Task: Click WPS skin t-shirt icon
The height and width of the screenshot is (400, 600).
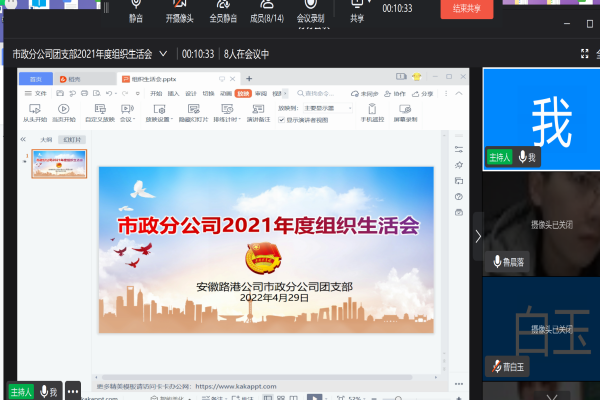Action: coord(417,77)
